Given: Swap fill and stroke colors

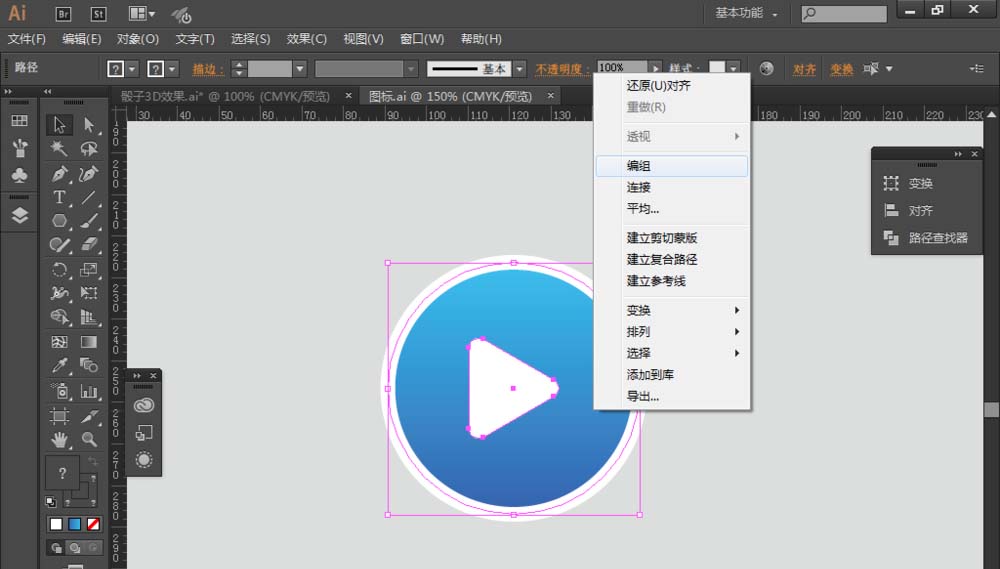Looking at the screenshot, I should pos(92,461).
